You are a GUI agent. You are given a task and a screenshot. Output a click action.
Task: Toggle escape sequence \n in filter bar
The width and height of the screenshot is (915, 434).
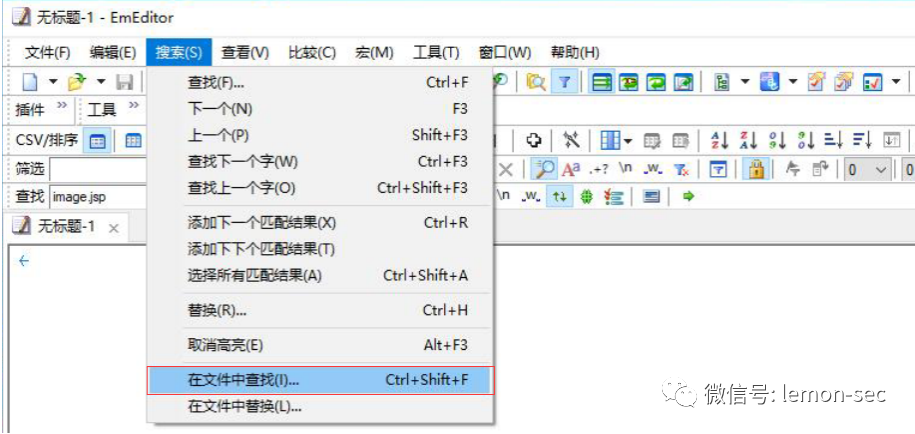626,169
